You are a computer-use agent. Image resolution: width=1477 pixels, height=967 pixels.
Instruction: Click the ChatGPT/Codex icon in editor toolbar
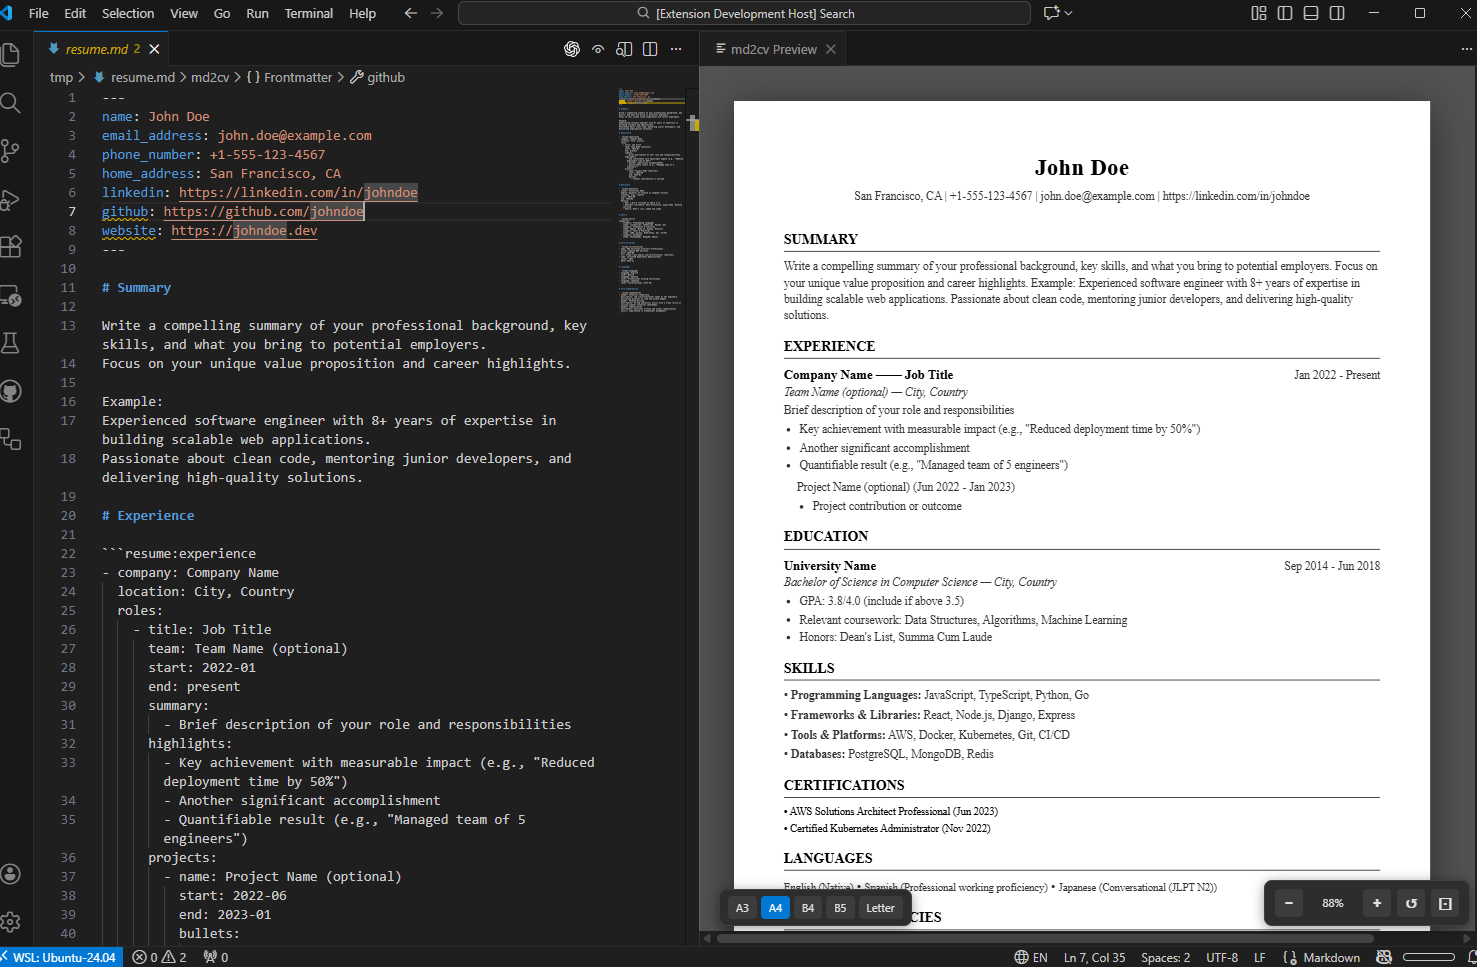coord(572,49)
